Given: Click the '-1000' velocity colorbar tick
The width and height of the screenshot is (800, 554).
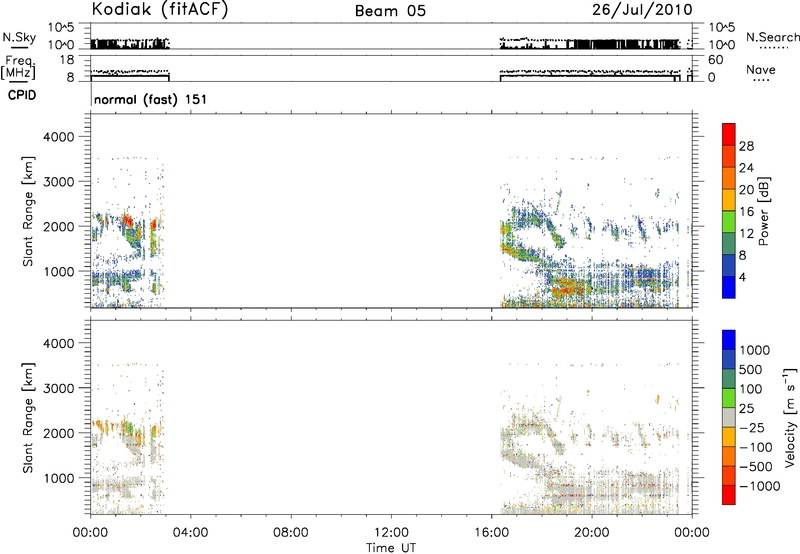Looking at the screenshot, I should (x=759, y=486).
